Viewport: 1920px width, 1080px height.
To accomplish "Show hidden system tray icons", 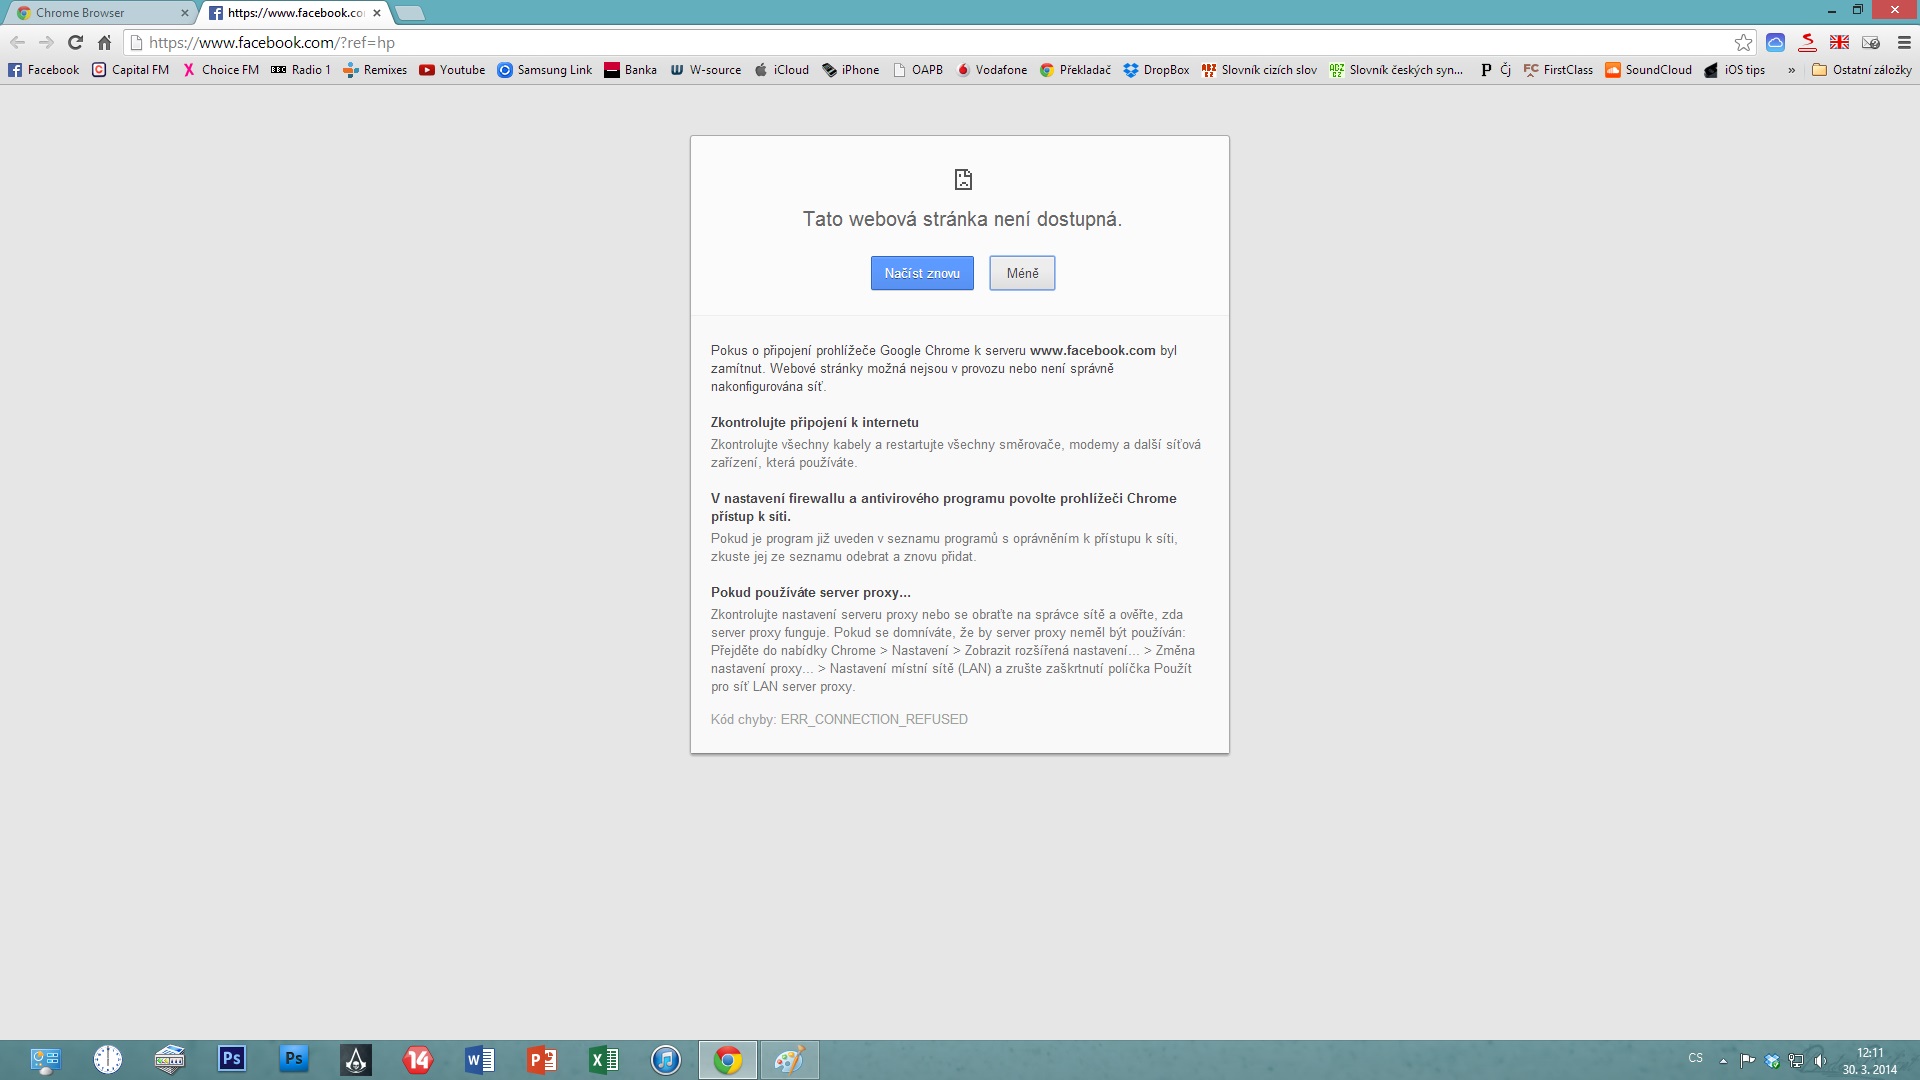I will coord(1723,1060).
